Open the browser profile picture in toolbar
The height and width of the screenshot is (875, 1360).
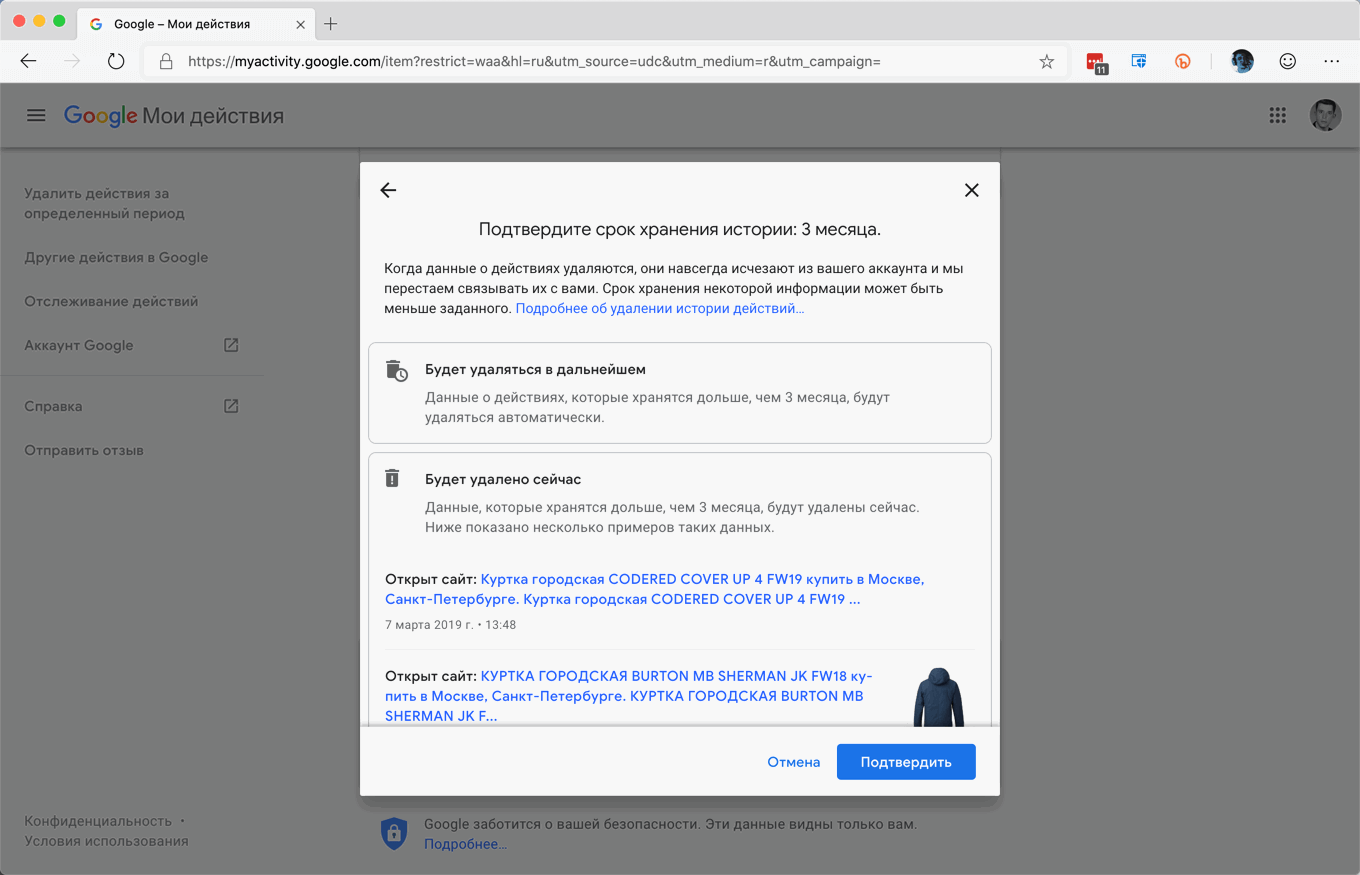(x=1242, y=62)
